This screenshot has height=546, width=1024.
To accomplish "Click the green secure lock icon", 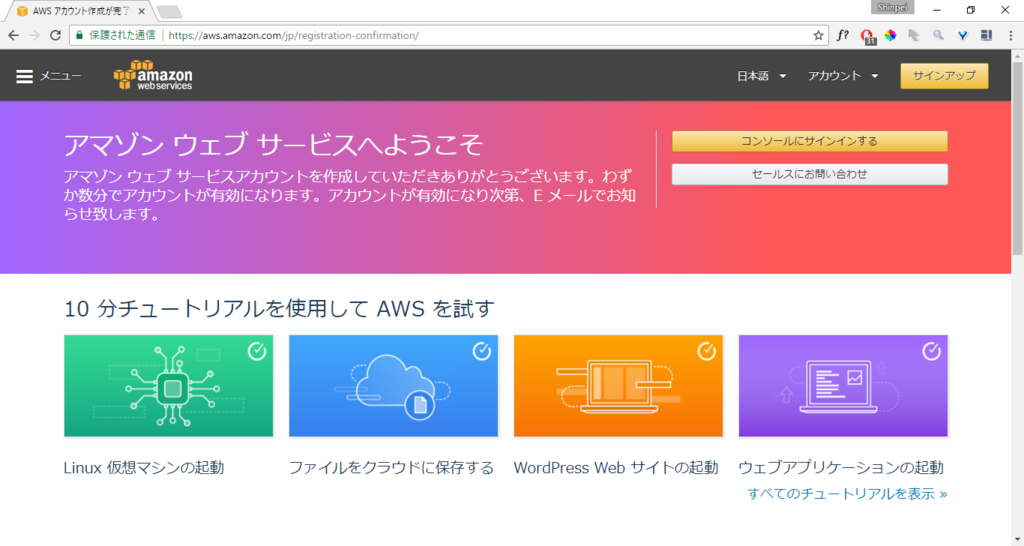I will (80, 35).
